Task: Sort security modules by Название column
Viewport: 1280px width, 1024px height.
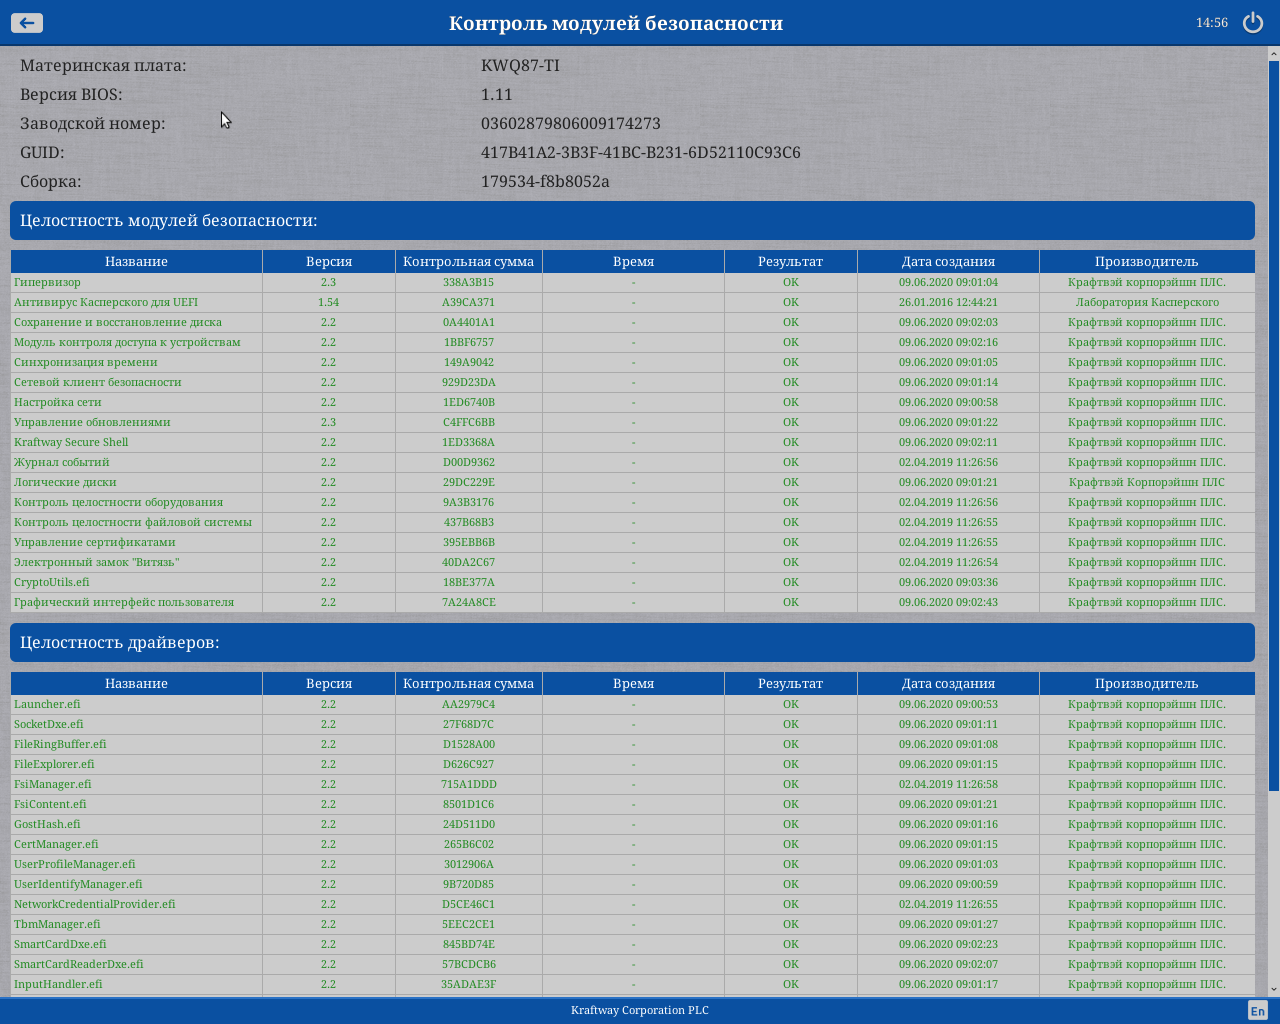Action: tap(136, 261)
